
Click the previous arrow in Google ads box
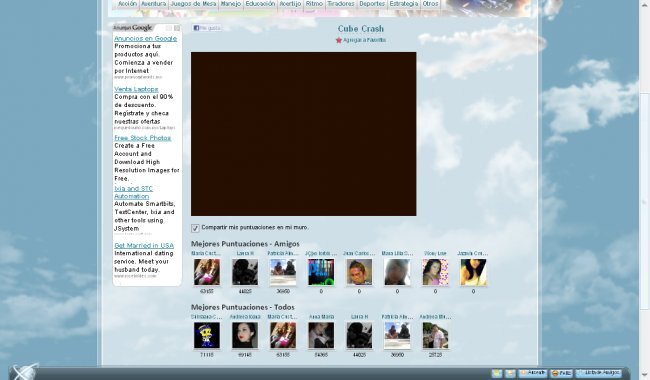pyautogui.click(x=169, y=28)
